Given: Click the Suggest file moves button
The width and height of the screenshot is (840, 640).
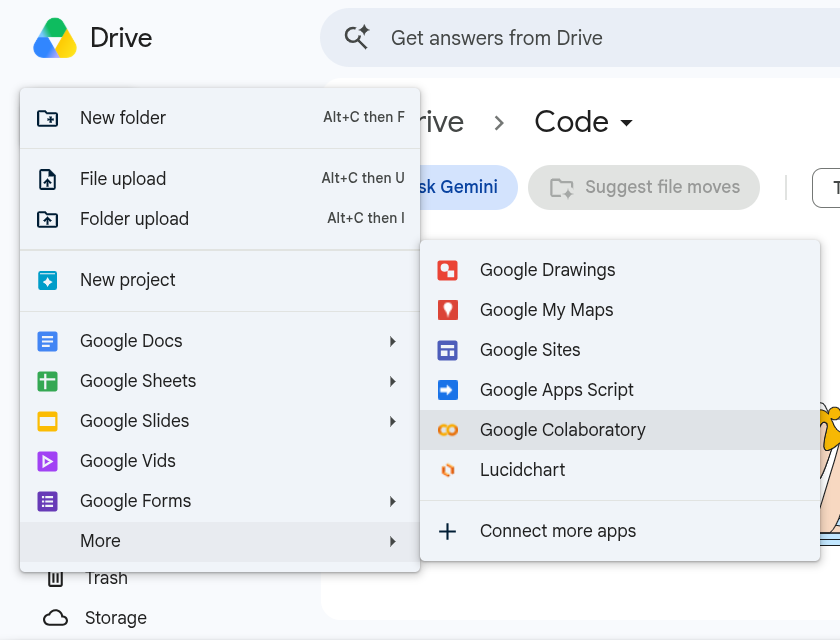Looking at the screenshot, I should click(x=644, y=187).
